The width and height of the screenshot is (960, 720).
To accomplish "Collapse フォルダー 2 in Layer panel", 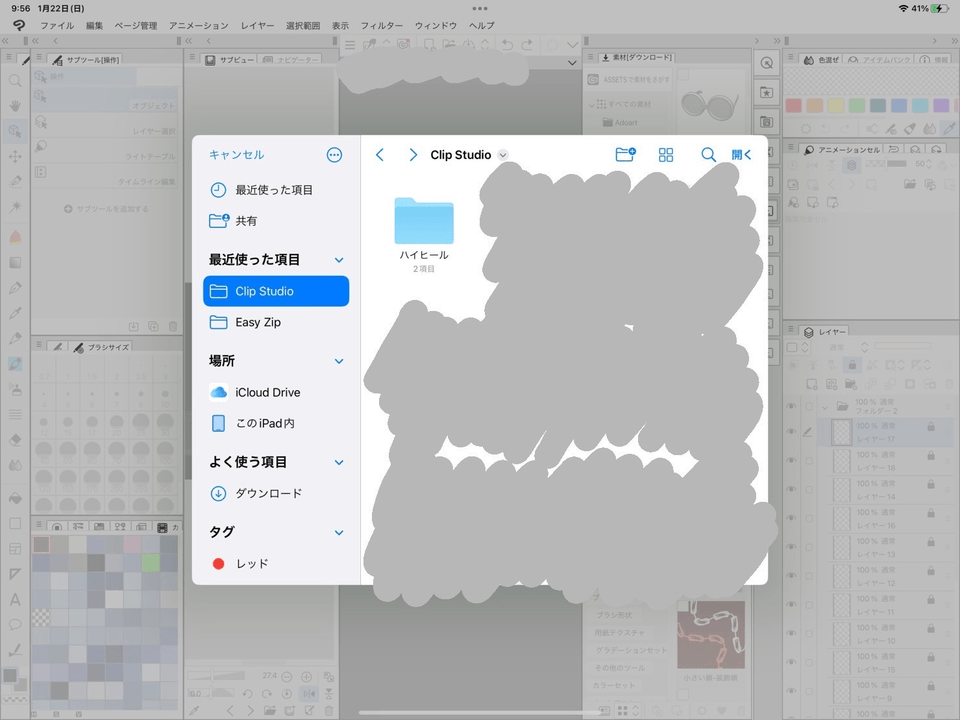I will [825, 407].
